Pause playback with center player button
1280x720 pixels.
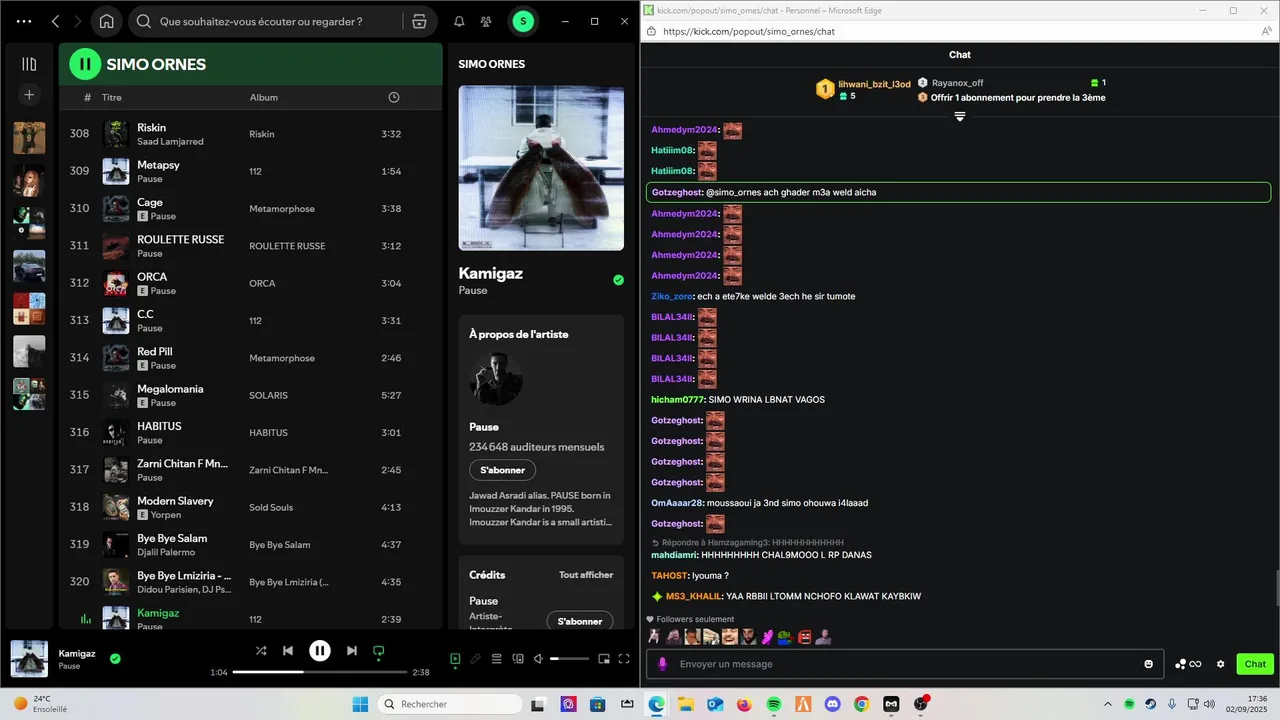point(320,651)
